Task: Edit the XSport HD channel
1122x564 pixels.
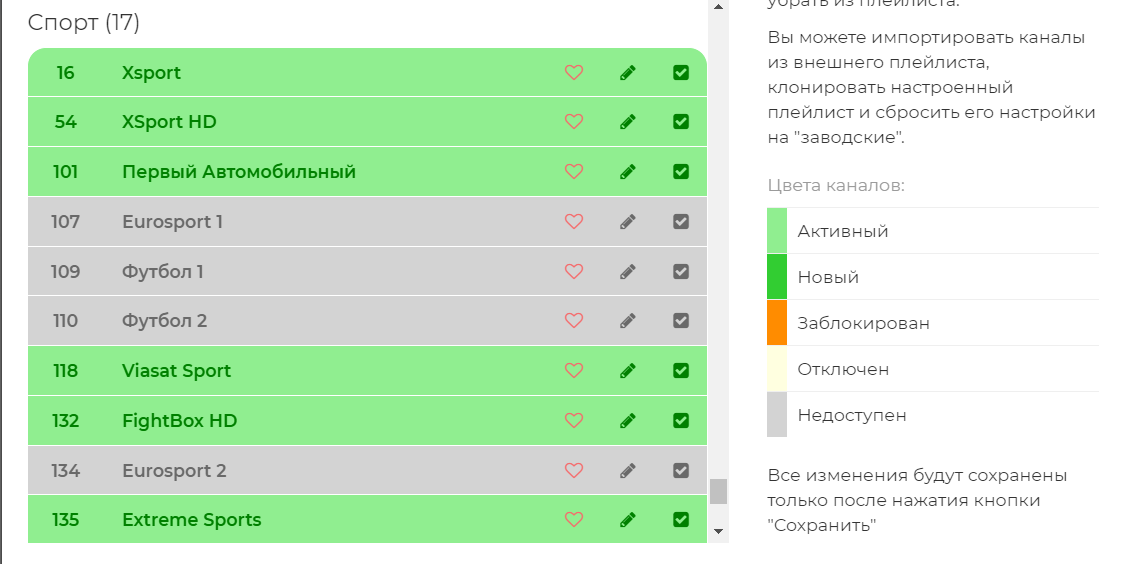Action: pyautogui.click(x=628, y=122)
